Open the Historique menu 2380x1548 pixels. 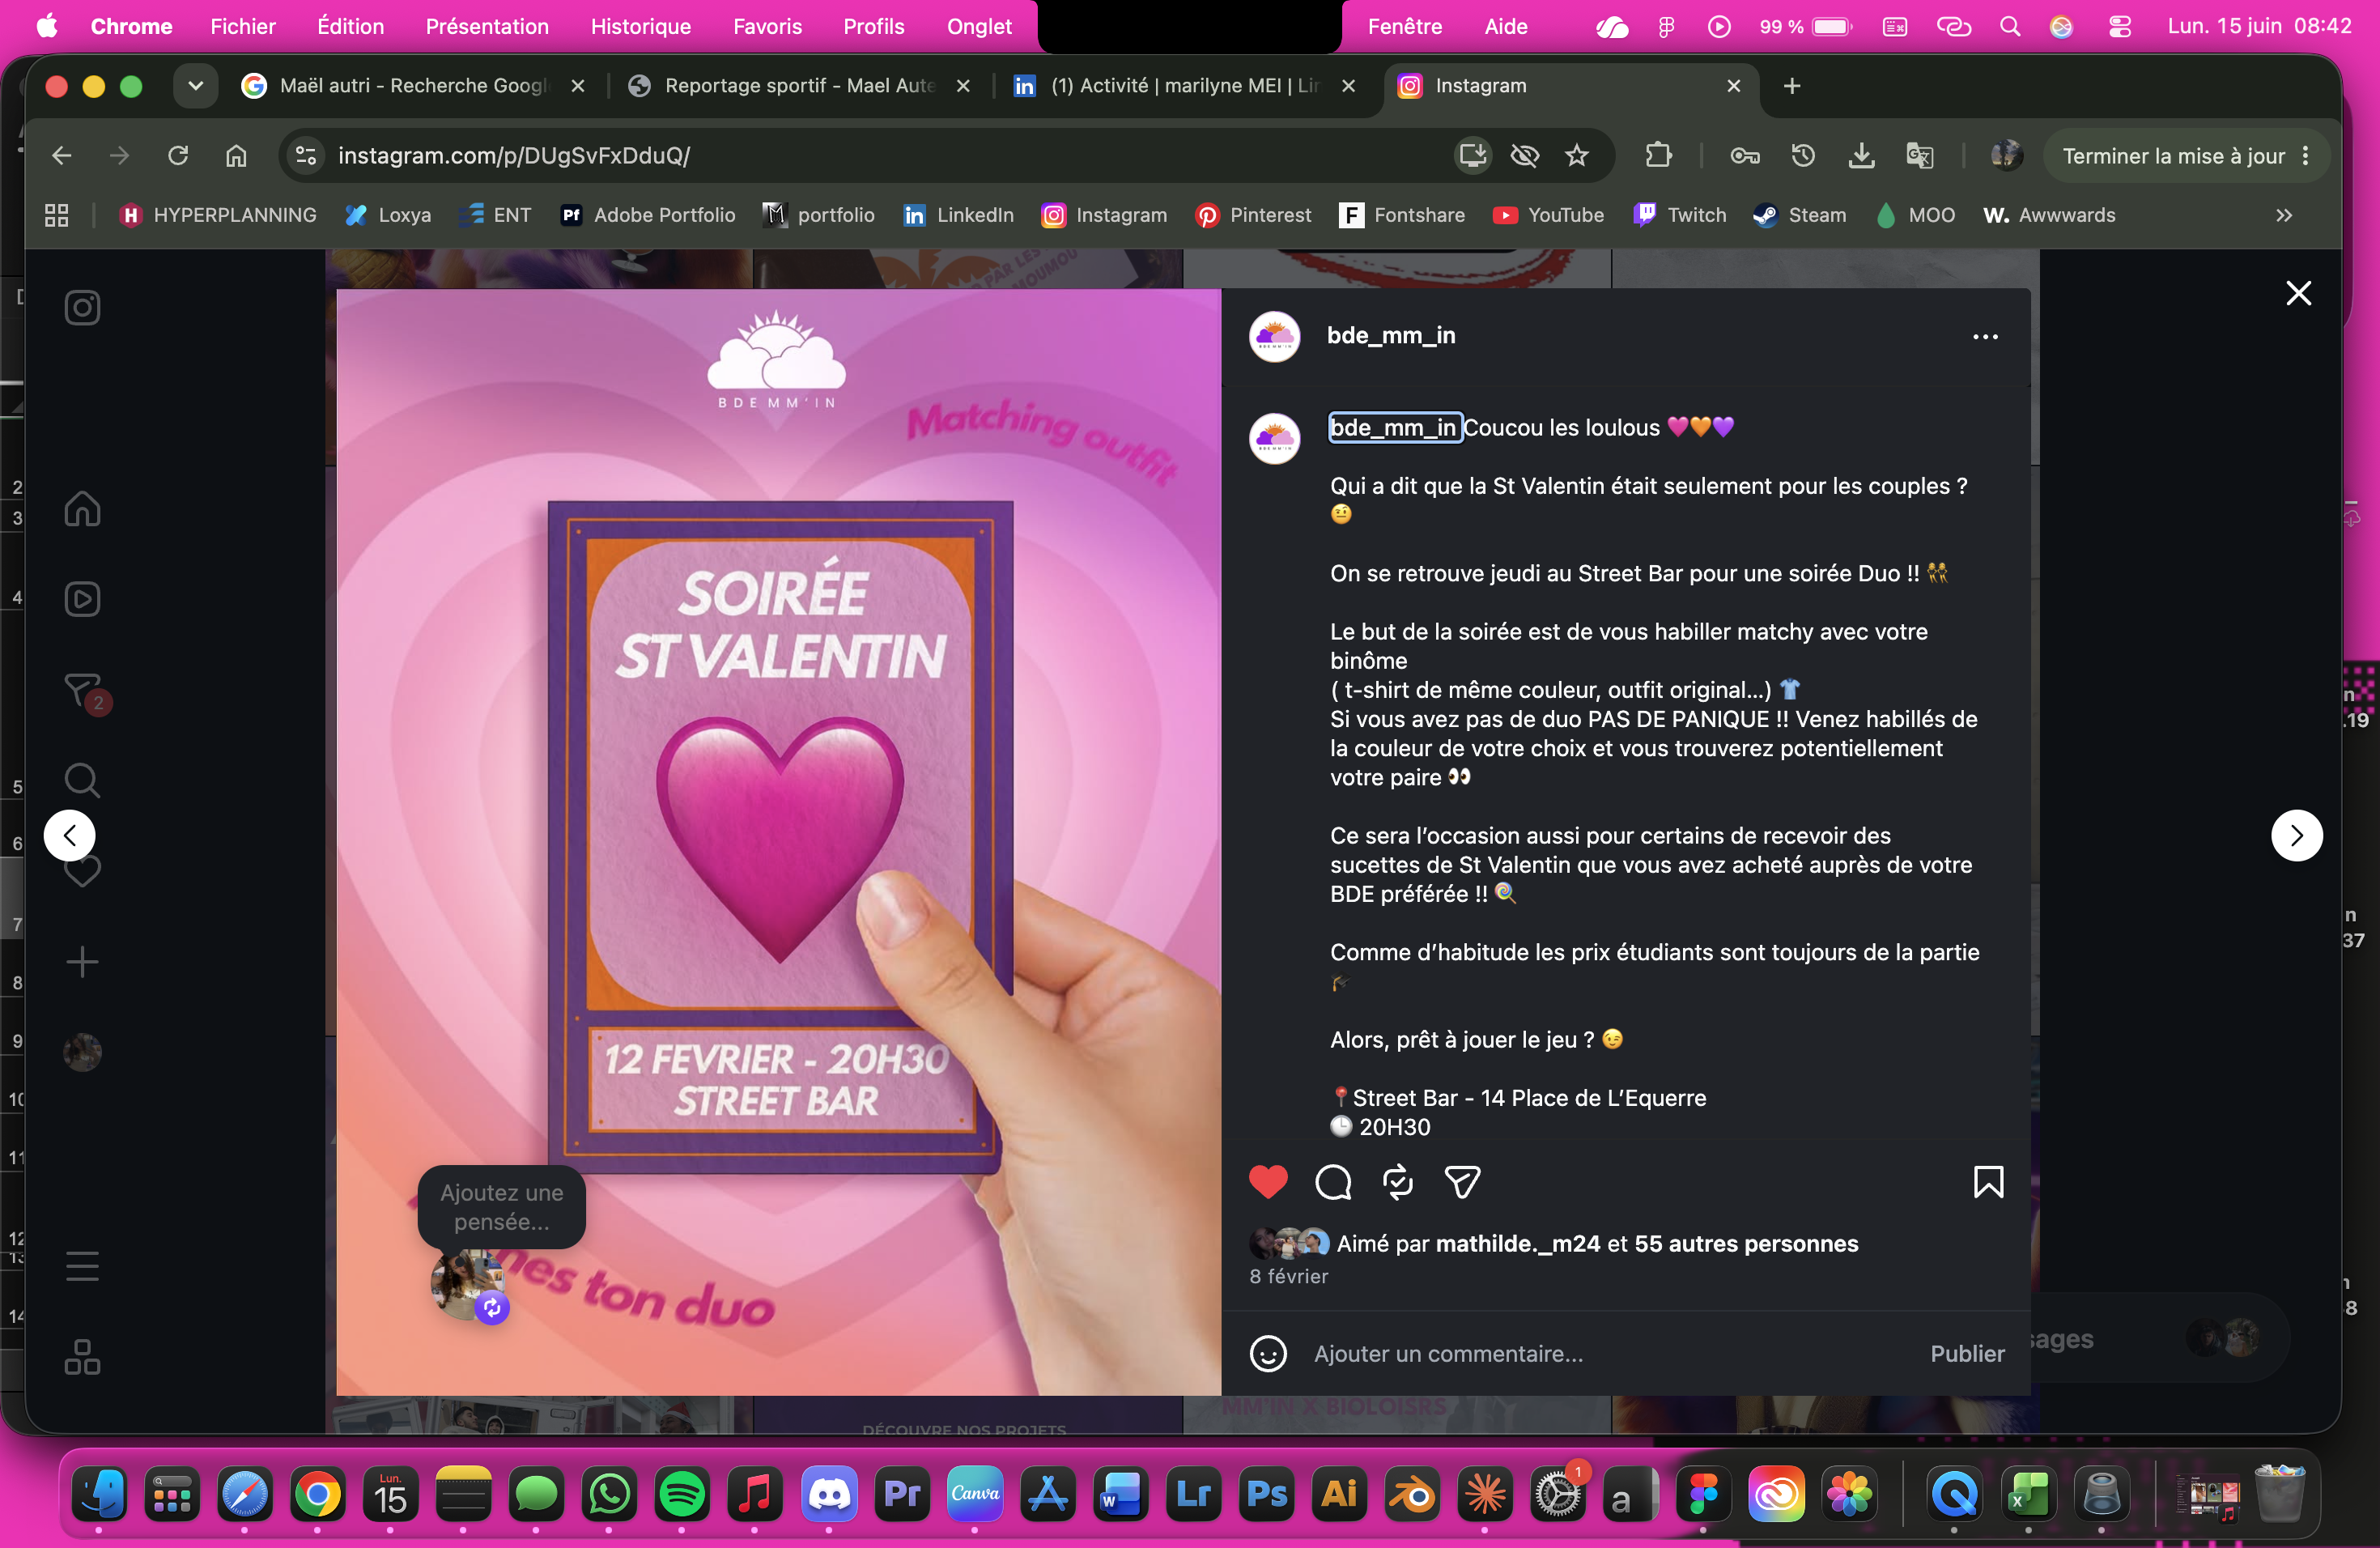click(641, 26)
